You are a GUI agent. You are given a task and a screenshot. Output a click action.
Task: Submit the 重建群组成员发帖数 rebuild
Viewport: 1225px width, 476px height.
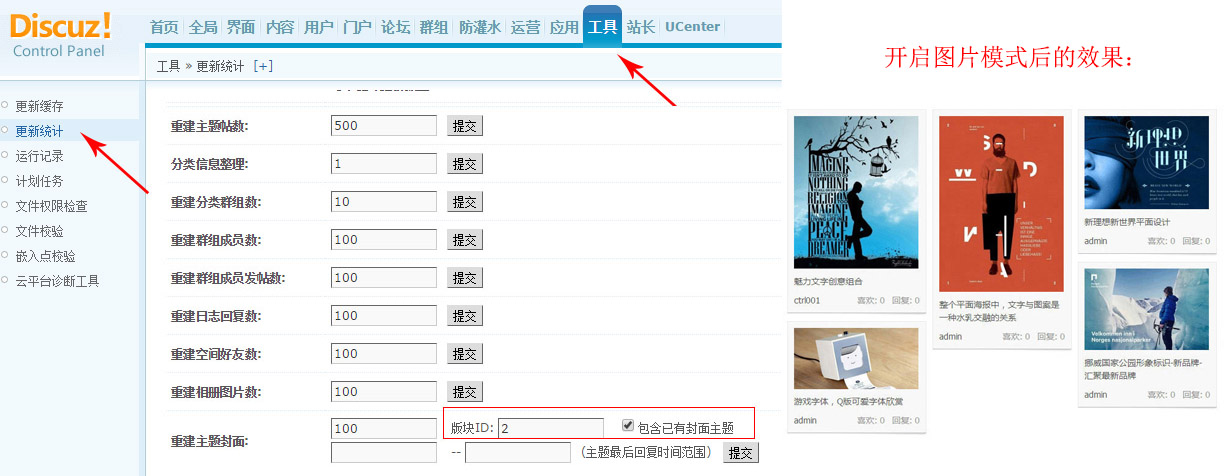click(x=465, y=277)
